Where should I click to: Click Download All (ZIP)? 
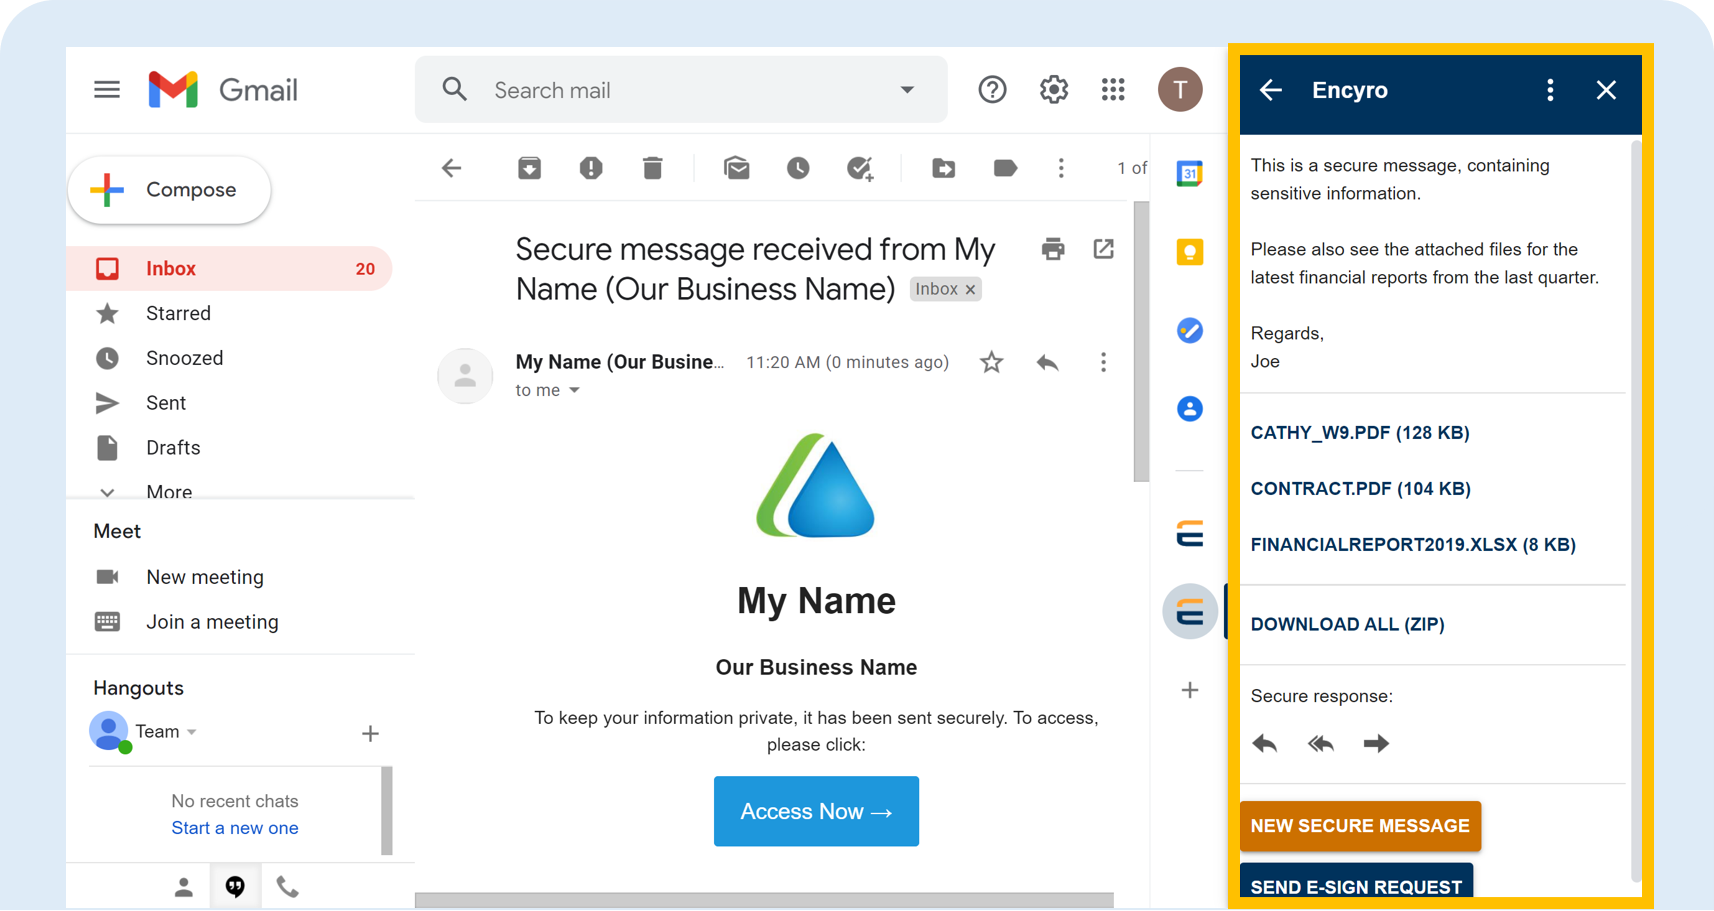(x=1348, y=624)
